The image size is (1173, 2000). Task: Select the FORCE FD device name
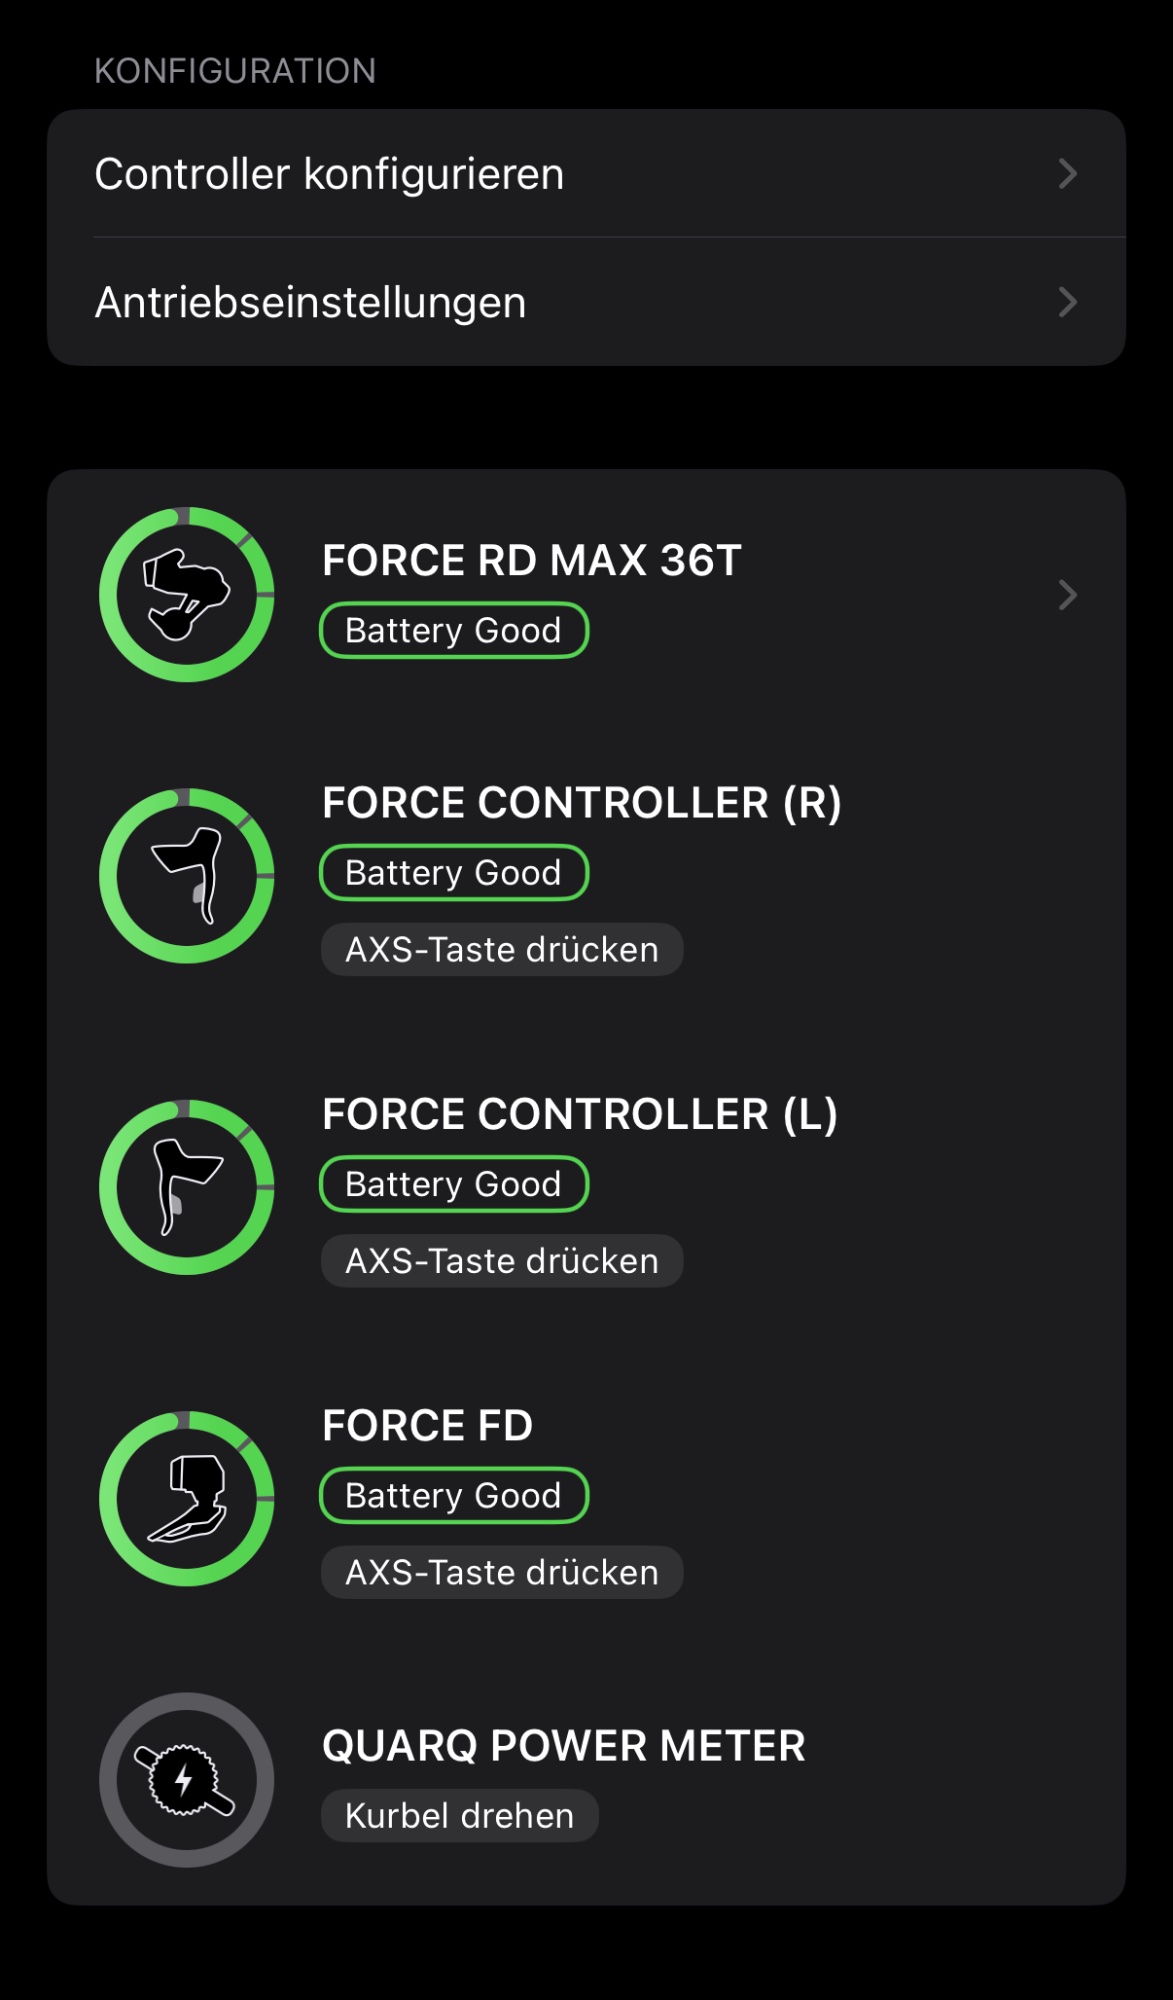[x=428, y=1426]
